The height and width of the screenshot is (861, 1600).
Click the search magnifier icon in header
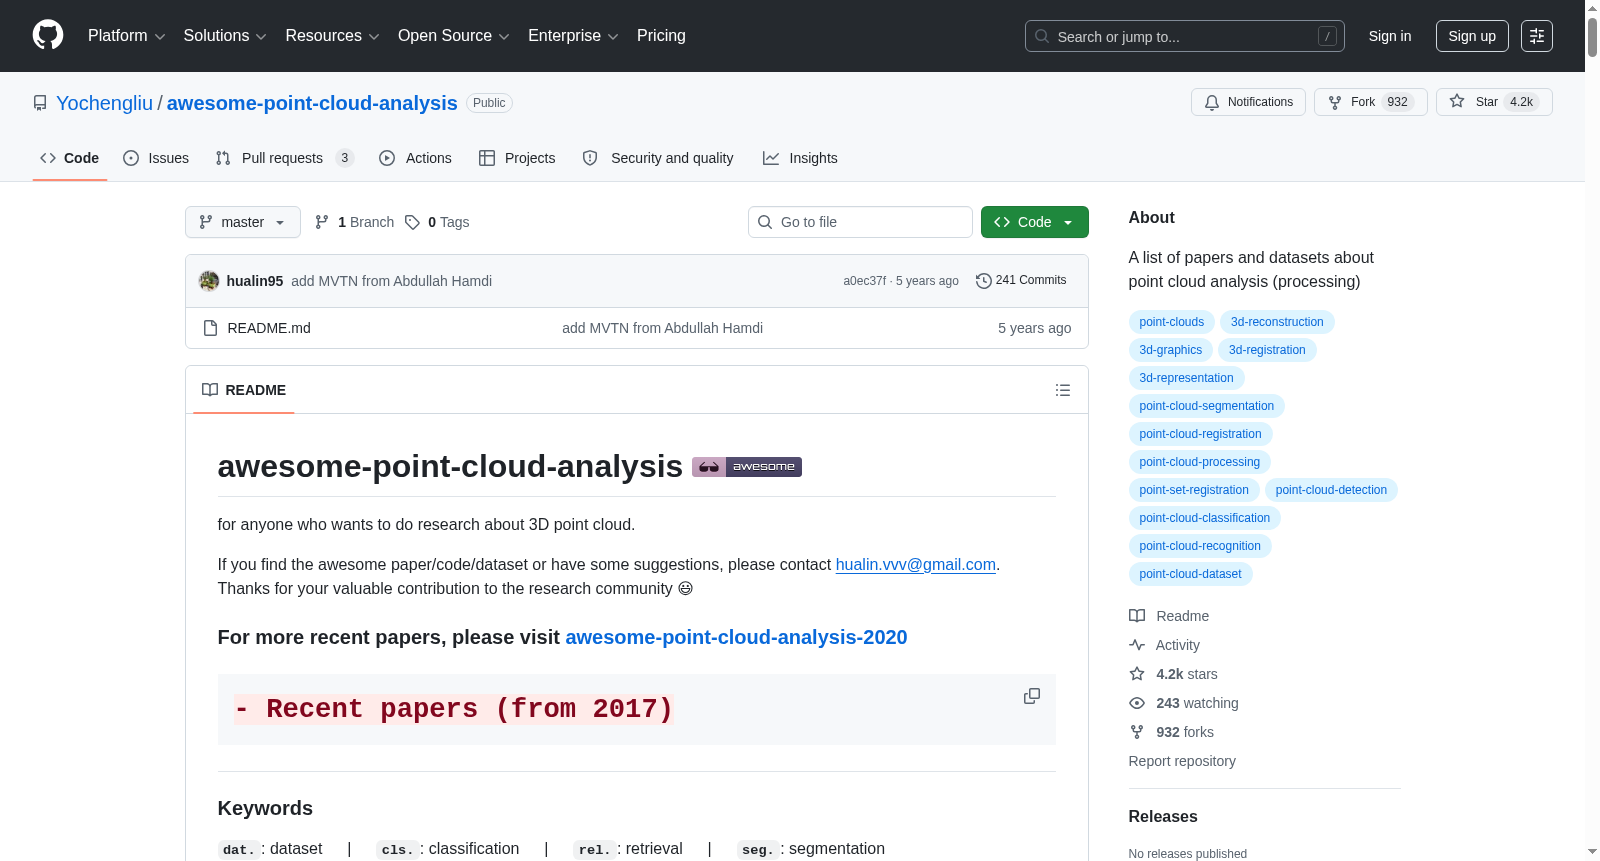[1042, 36]
